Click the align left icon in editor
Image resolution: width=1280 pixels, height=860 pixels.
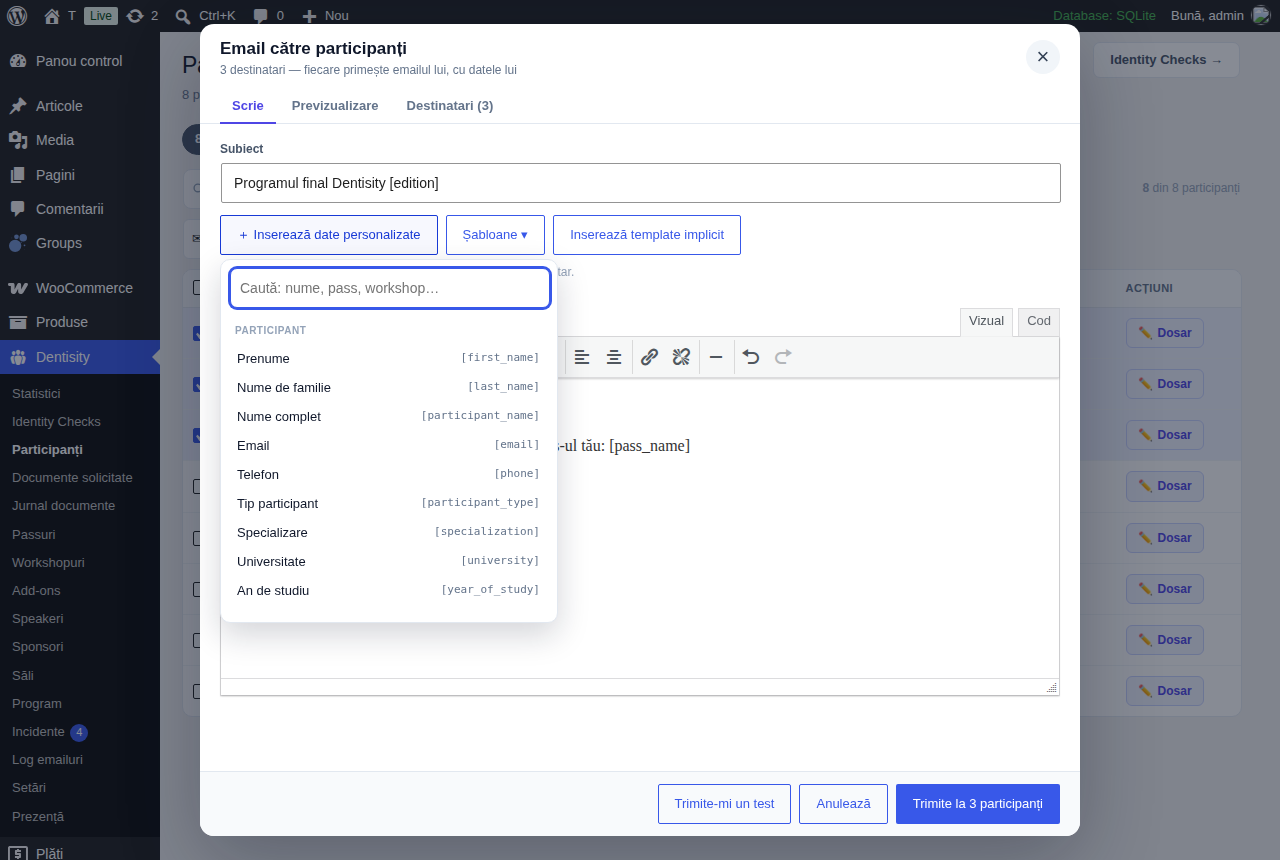point(582,357)
